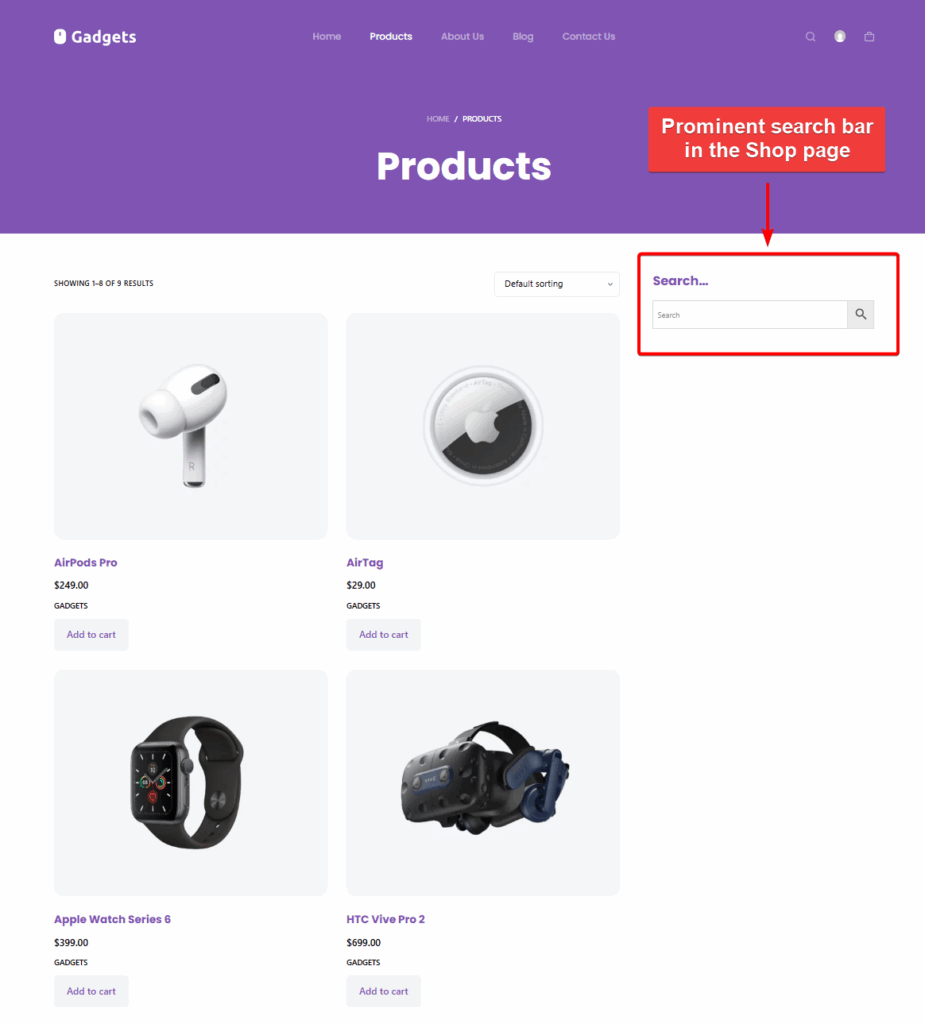Select the About Us menu item

tap(462, 36)
